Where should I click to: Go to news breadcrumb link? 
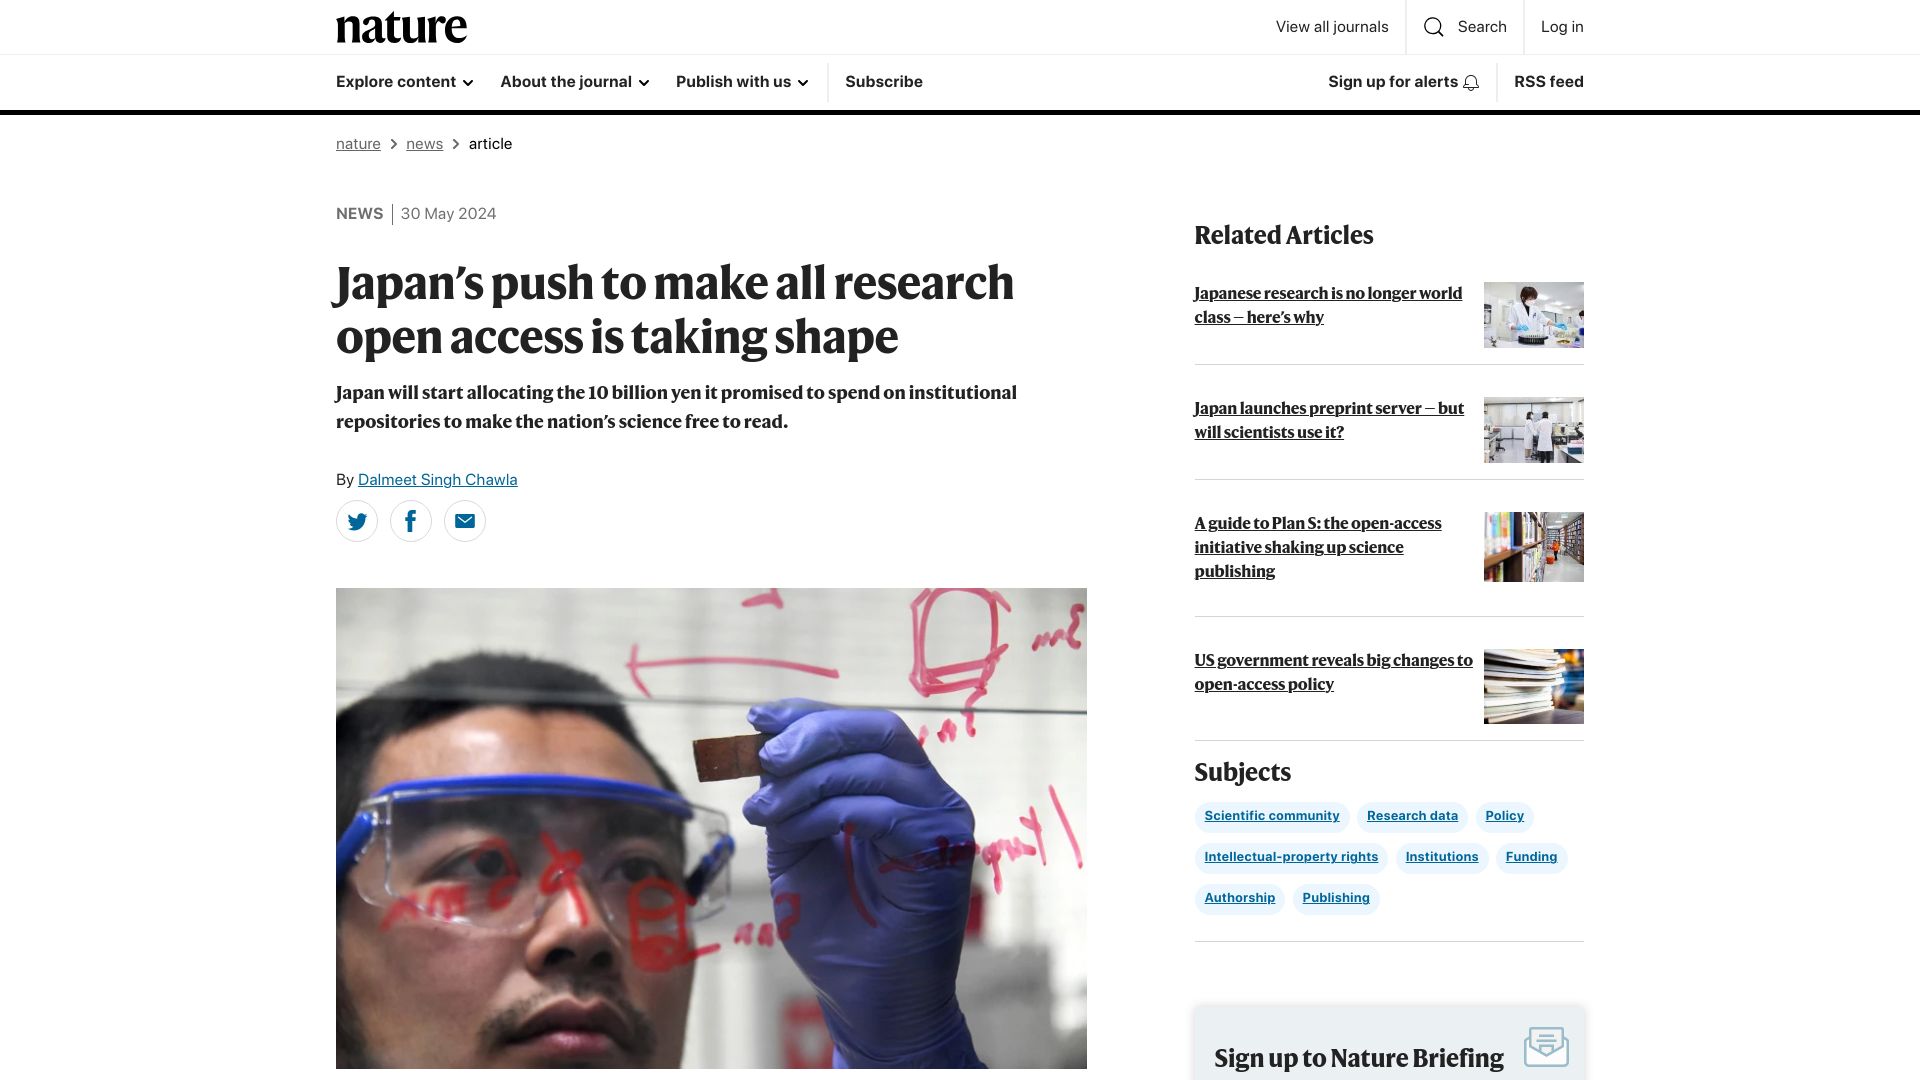424,144
